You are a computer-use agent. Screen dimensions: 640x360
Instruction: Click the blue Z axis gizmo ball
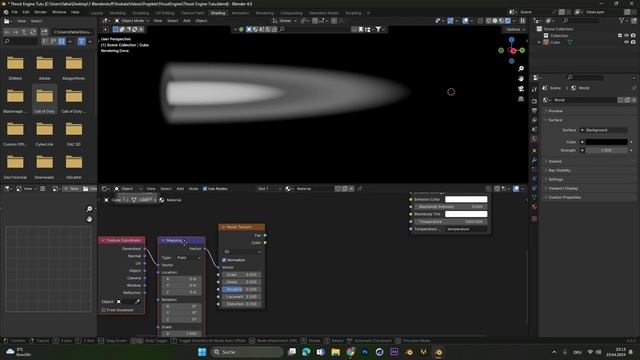(511, 40)
